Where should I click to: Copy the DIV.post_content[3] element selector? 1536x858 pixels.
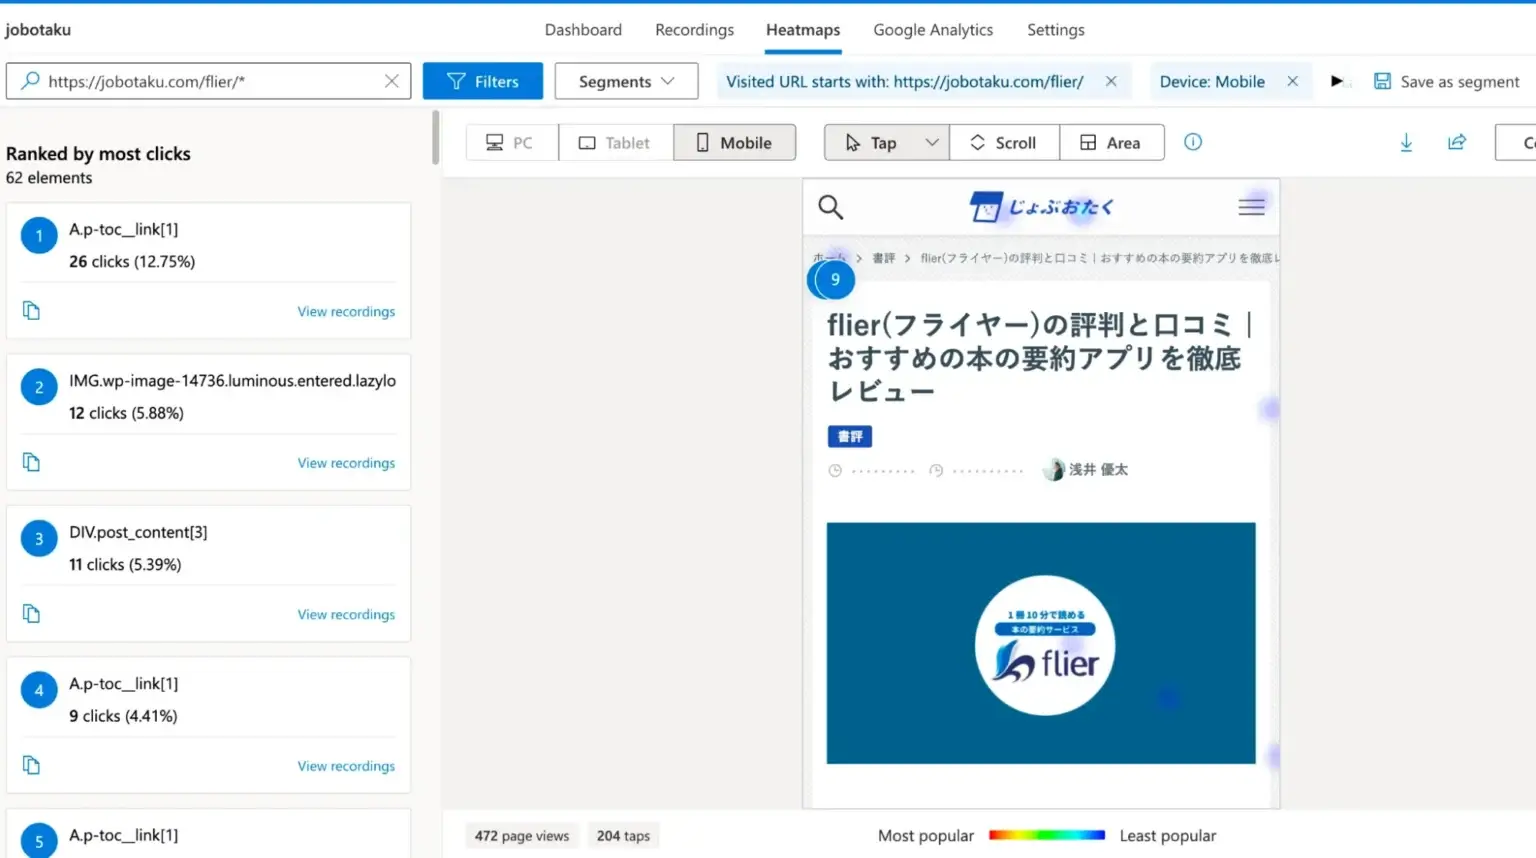pyautogui.click(x=31, y=614)
